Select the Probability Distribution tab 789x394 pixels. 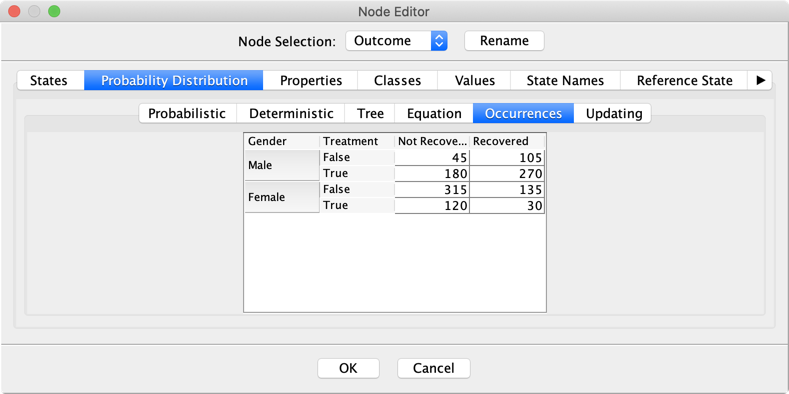(174, 81)
